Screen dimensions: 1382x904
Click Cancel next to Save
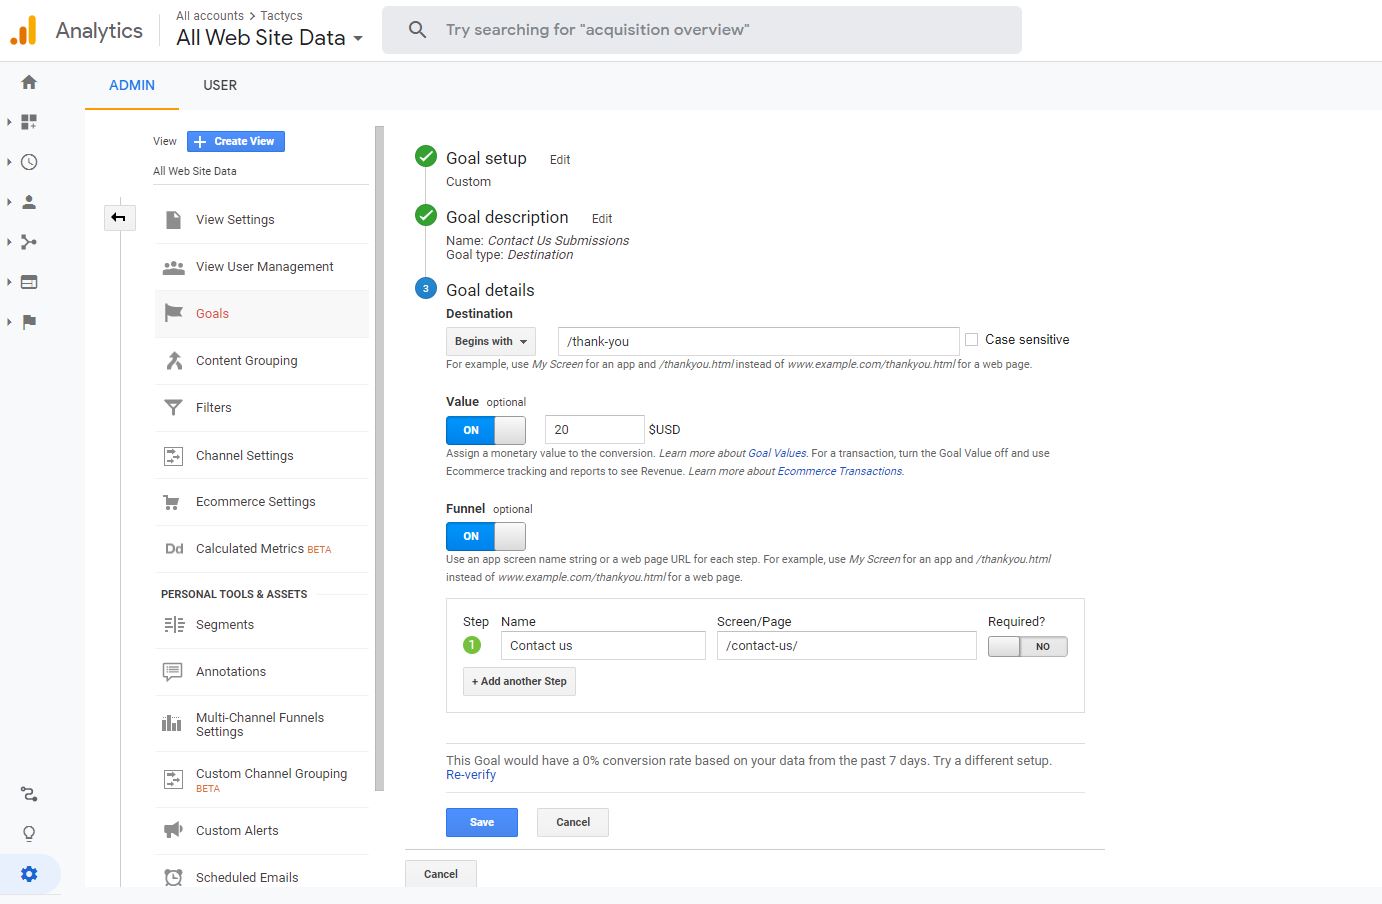tap(573, 822)
